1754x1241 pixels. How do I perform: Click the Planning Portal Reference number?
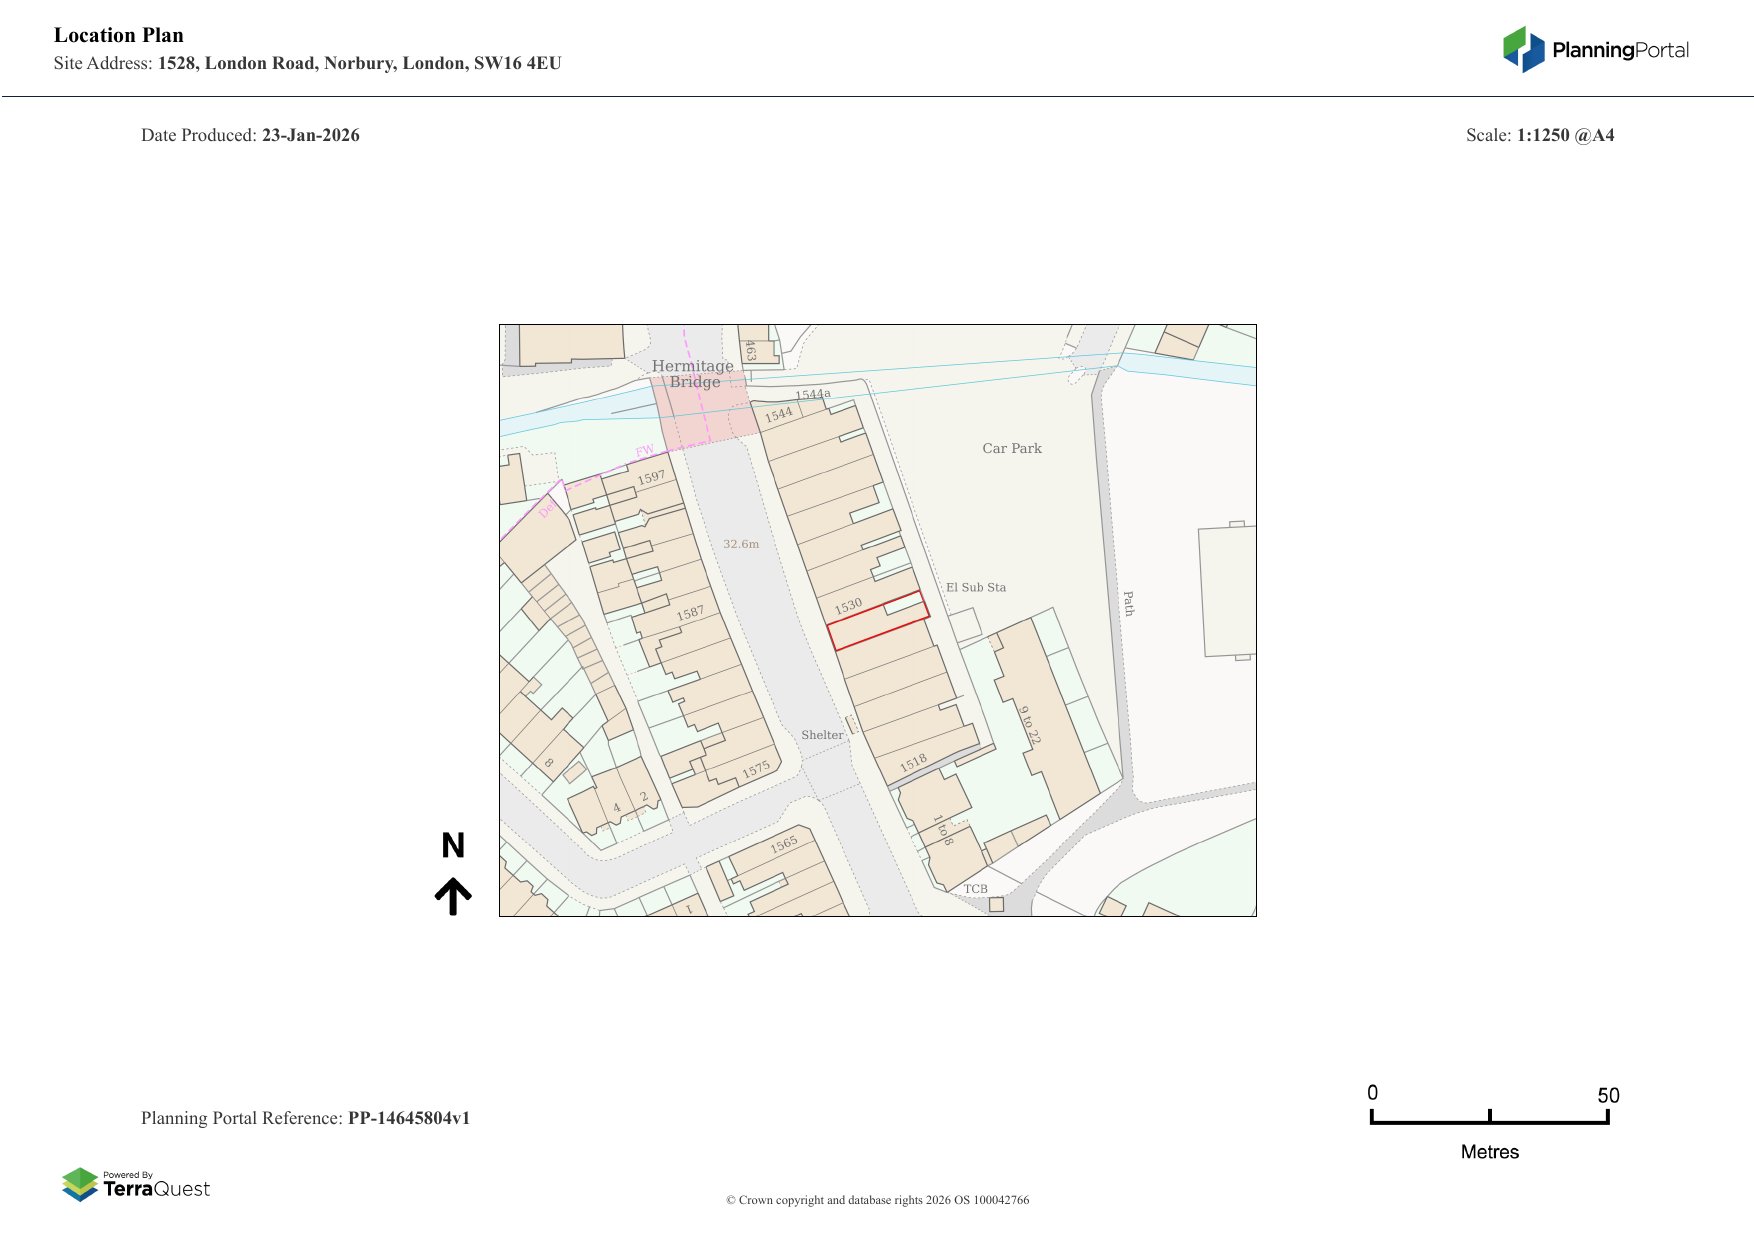[408, 1118]
